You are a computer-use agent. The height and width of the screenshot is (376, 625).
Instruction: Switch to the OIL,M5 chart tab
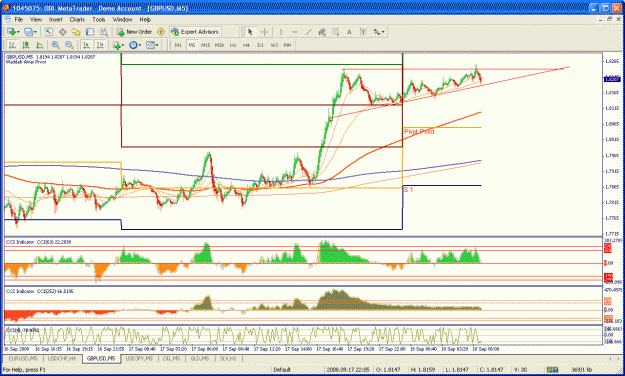(x=171, y=358)
